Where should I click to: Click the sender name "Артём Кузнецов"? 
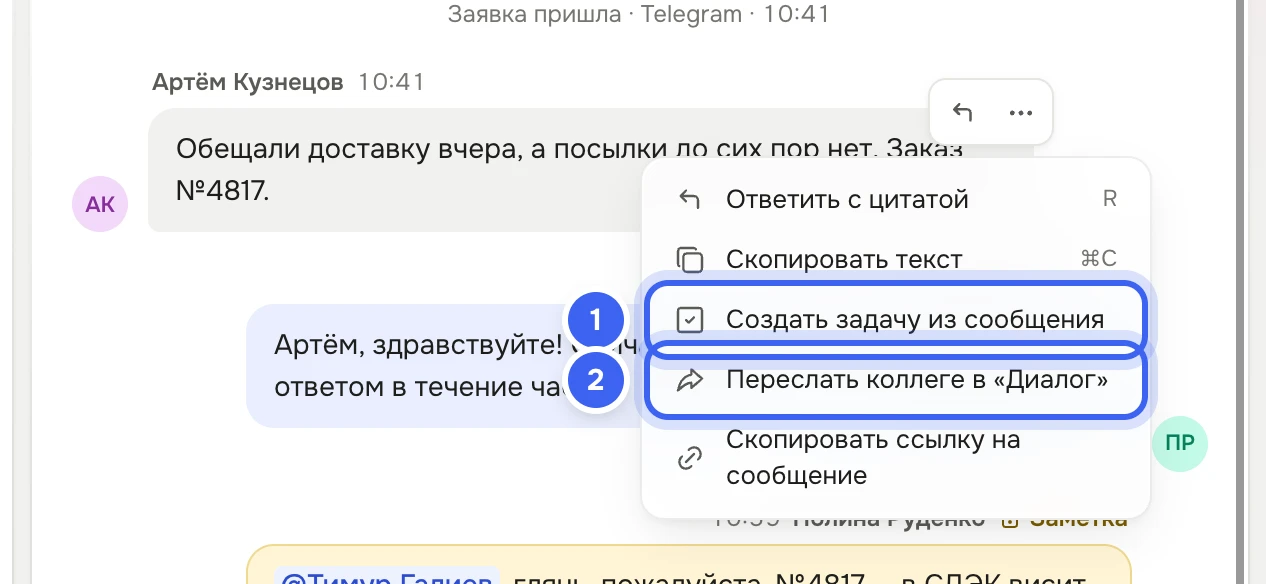coord(248,82)
